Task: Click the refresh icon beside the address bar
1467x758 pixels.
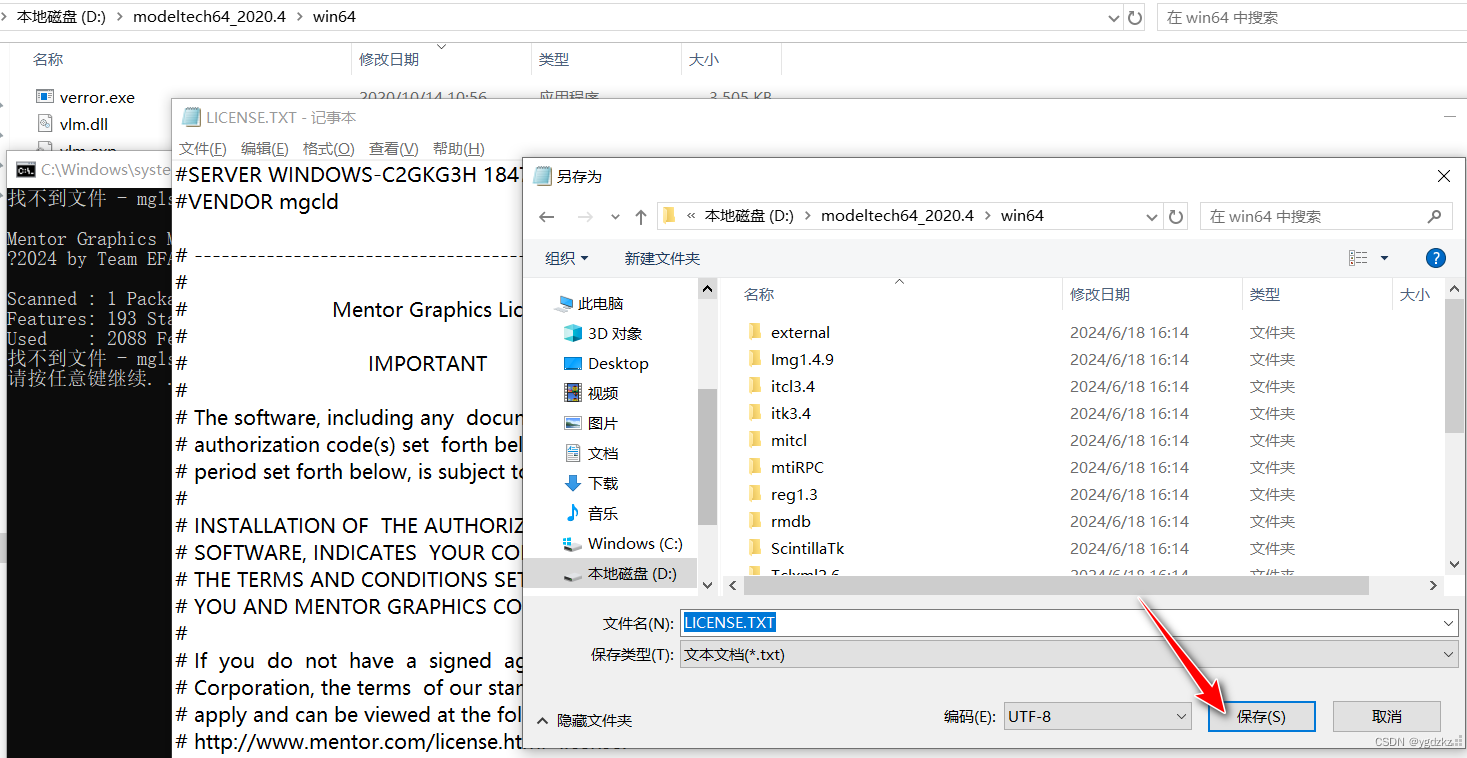Action: (x=1177, y=216)
